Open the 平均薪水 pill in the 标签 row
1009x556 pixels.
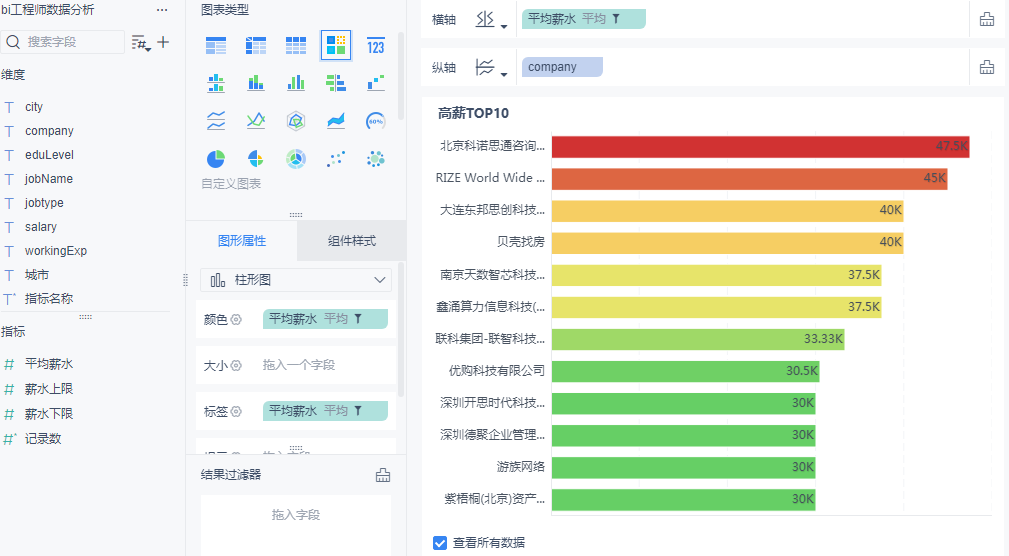tap(325, 411)
